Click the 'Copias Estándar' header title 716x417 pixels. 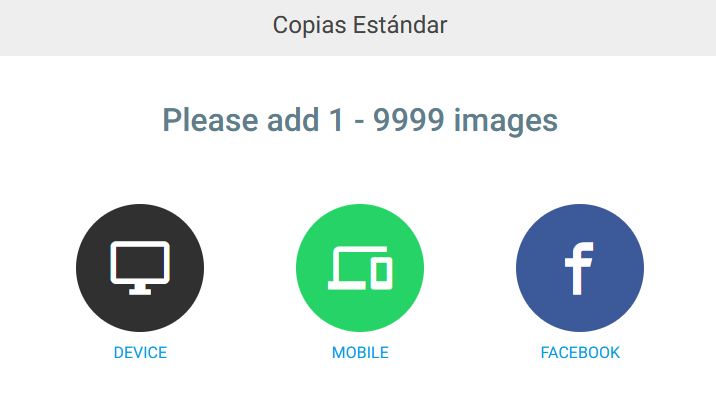[x=360, y=25]
